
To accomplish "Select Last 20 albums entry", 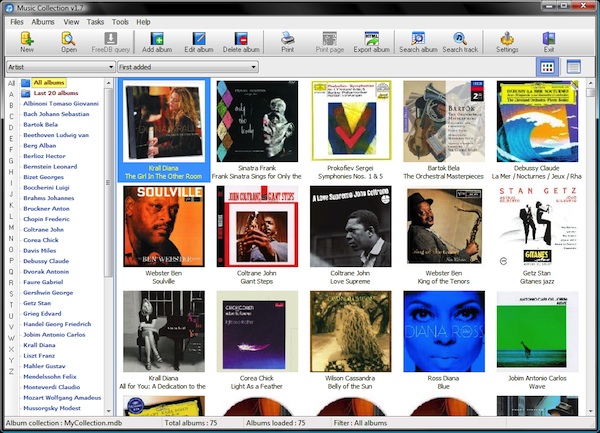I will tap(56, 93).
